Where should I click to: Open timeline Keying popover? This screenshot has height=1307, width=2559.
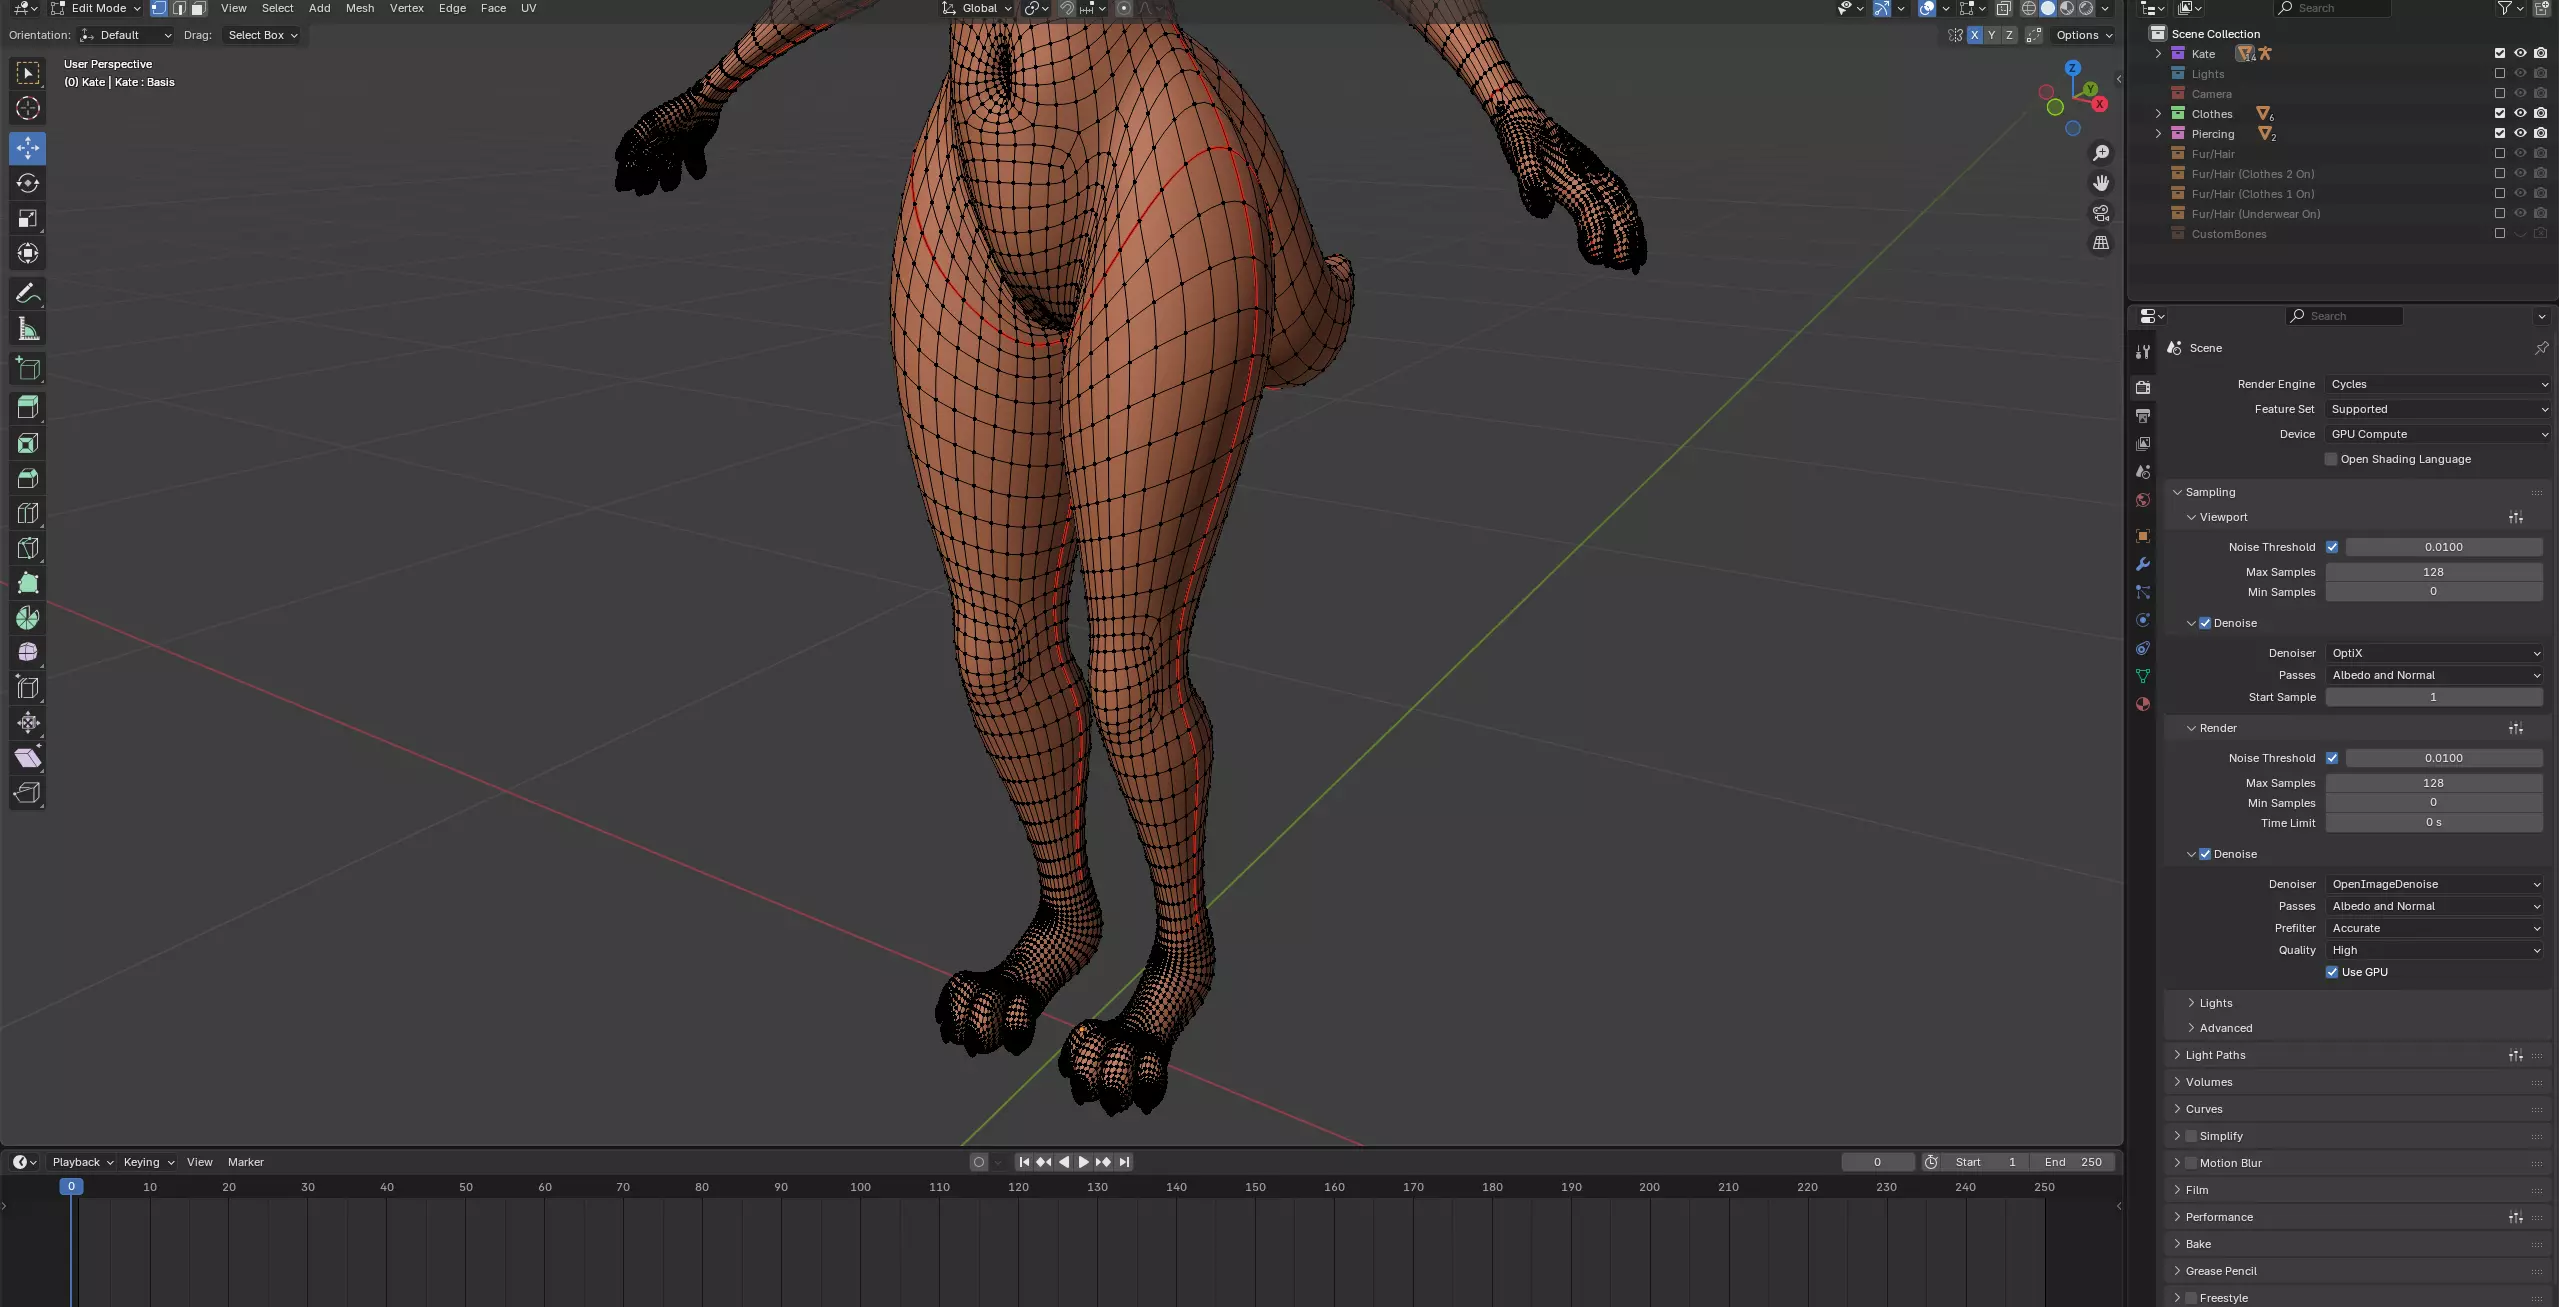(x=149, y=1162)
